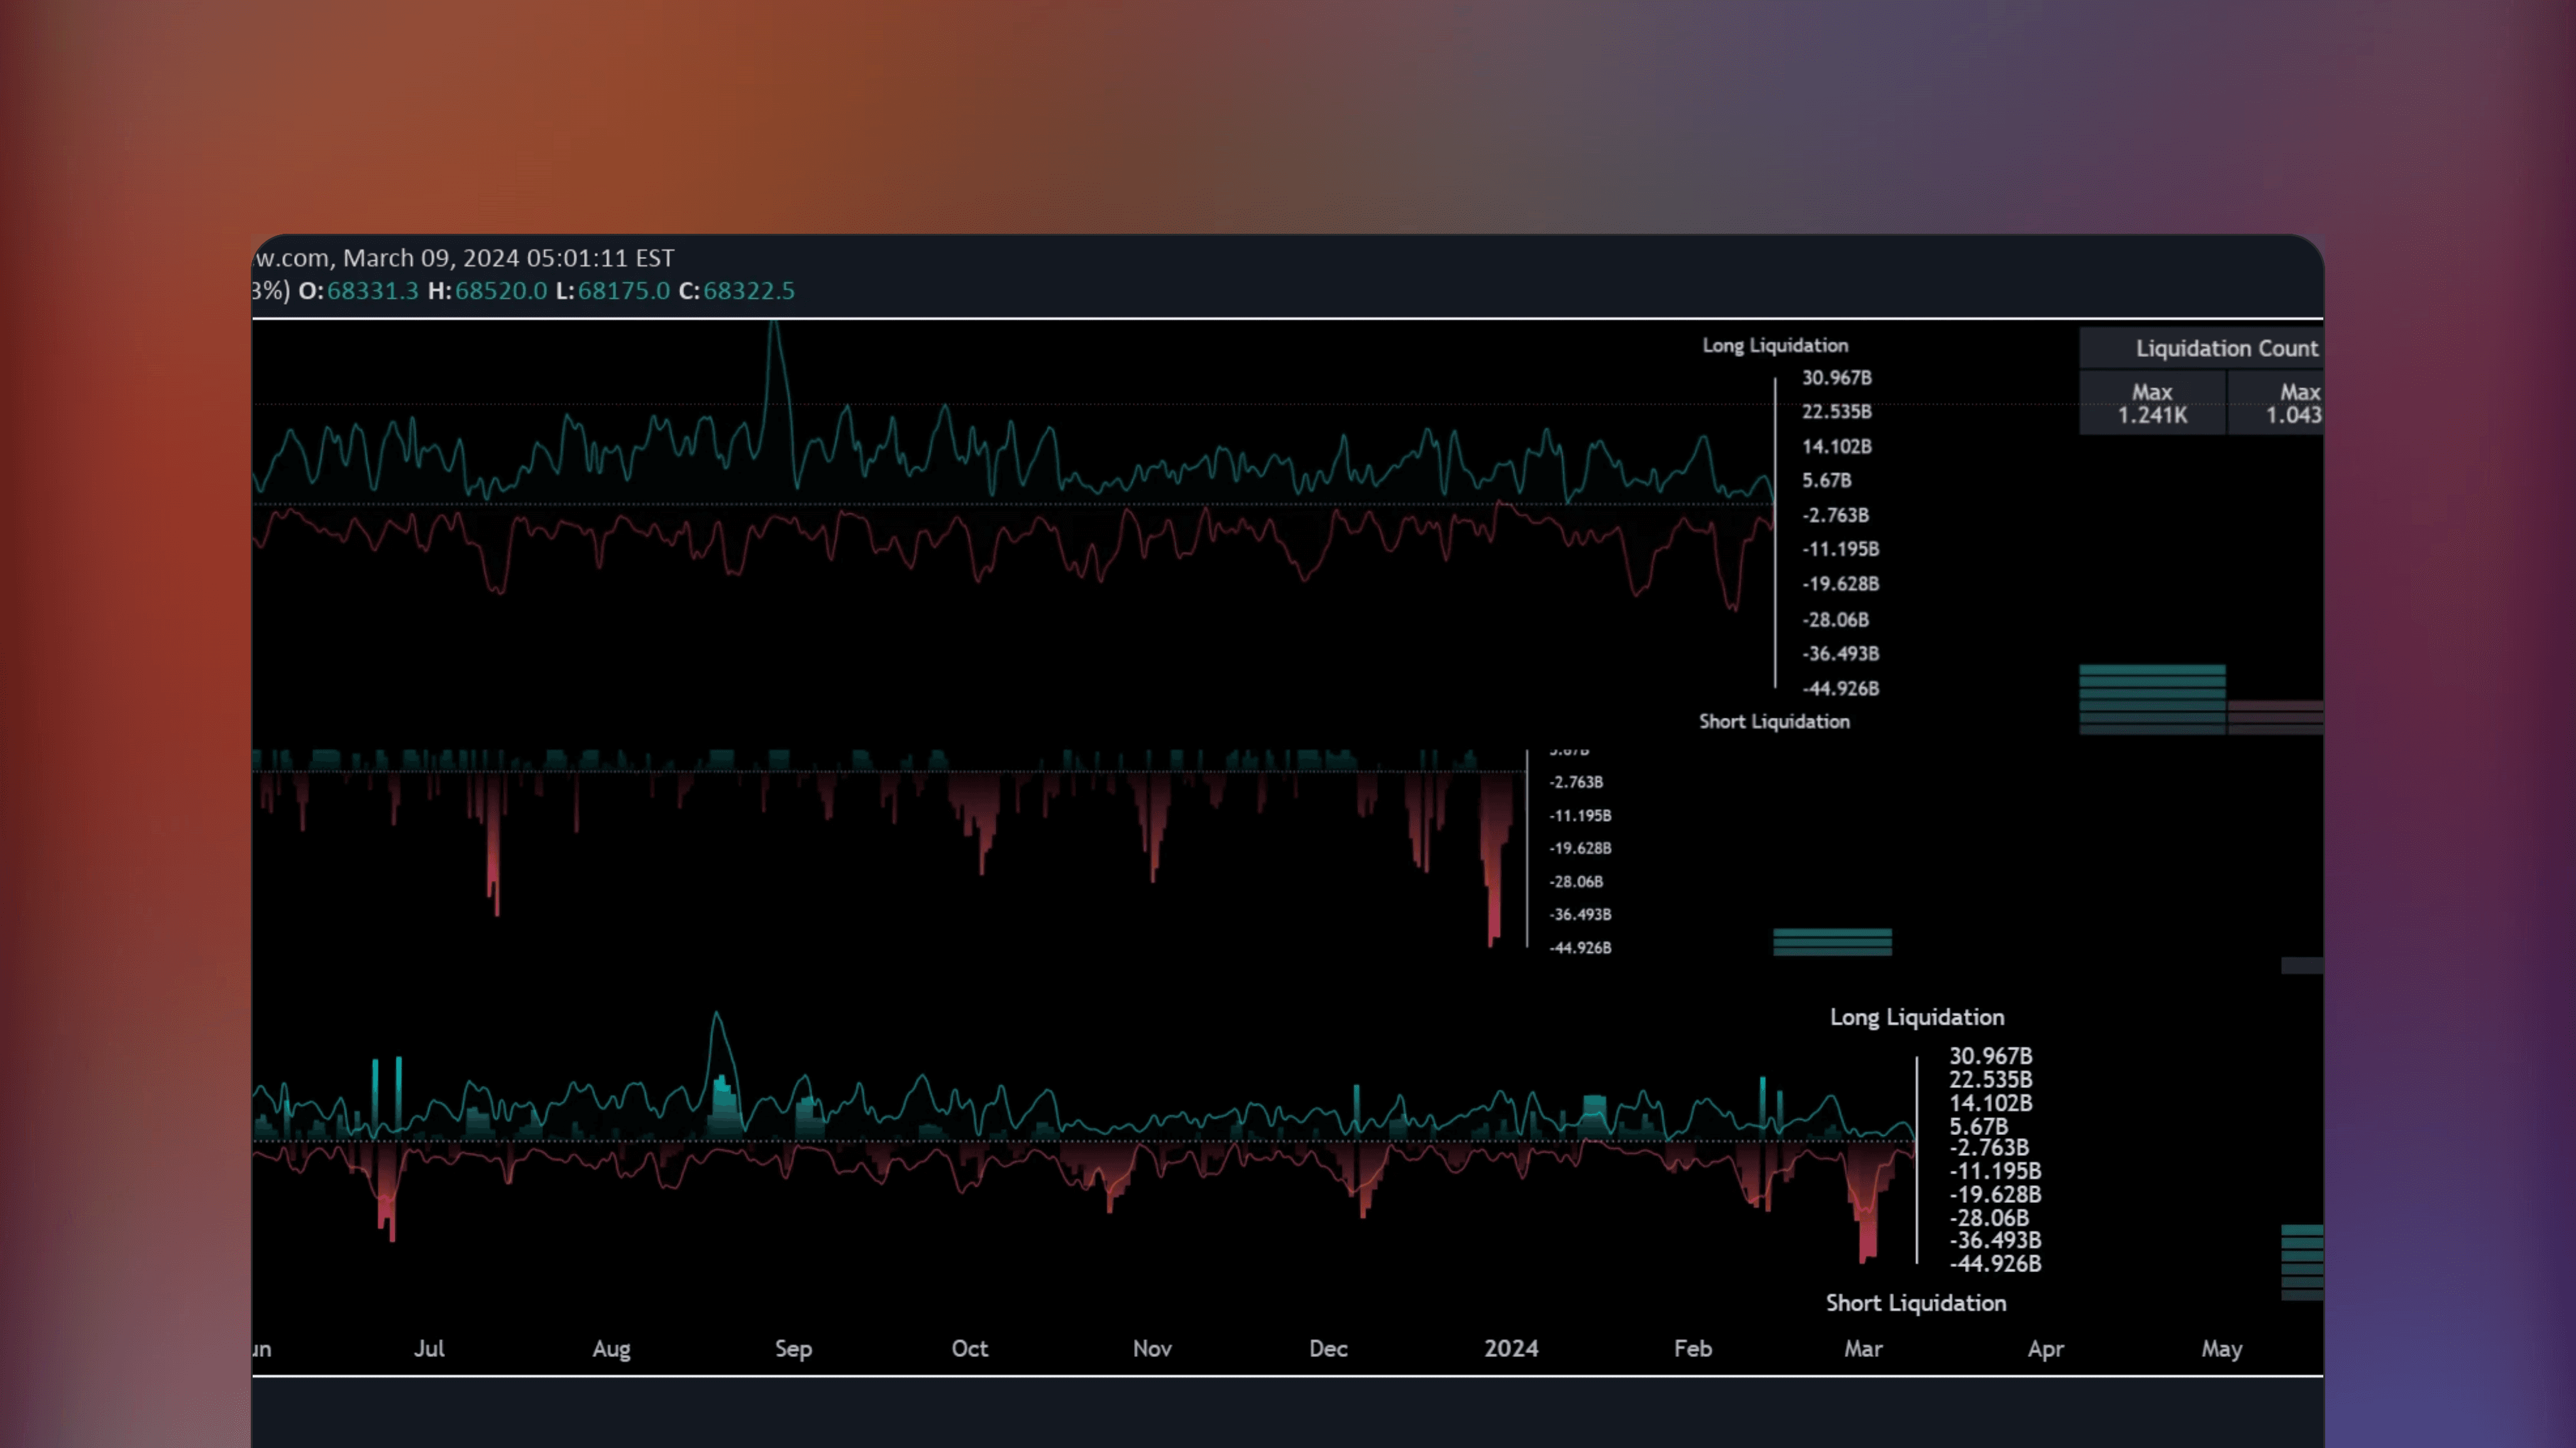
Task: Click the Liquidation Count table header
Action: point(2225,348)
